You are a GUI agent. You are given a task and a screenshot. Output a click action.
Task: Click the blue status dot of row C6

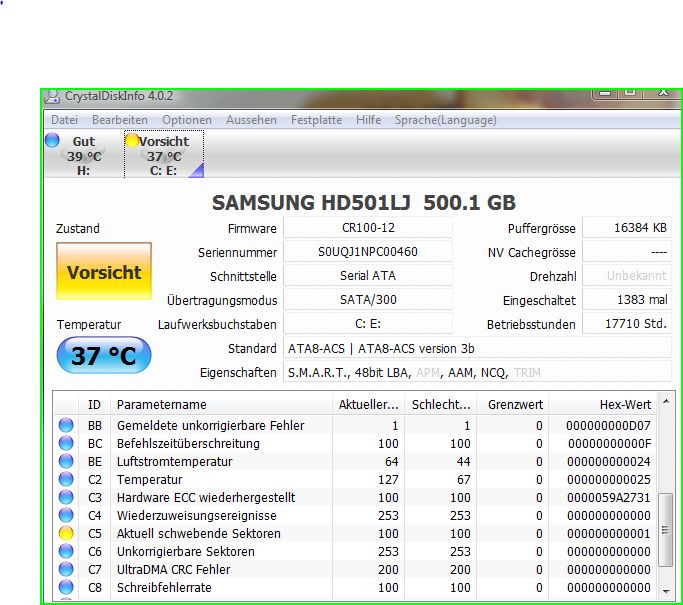tap(66, 551)
